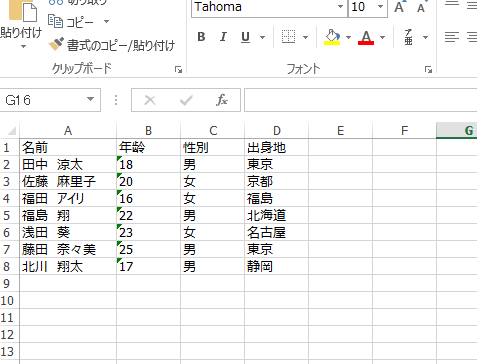Click the cell 名古屋
The image size is (477, 364).
pos(277,232)
